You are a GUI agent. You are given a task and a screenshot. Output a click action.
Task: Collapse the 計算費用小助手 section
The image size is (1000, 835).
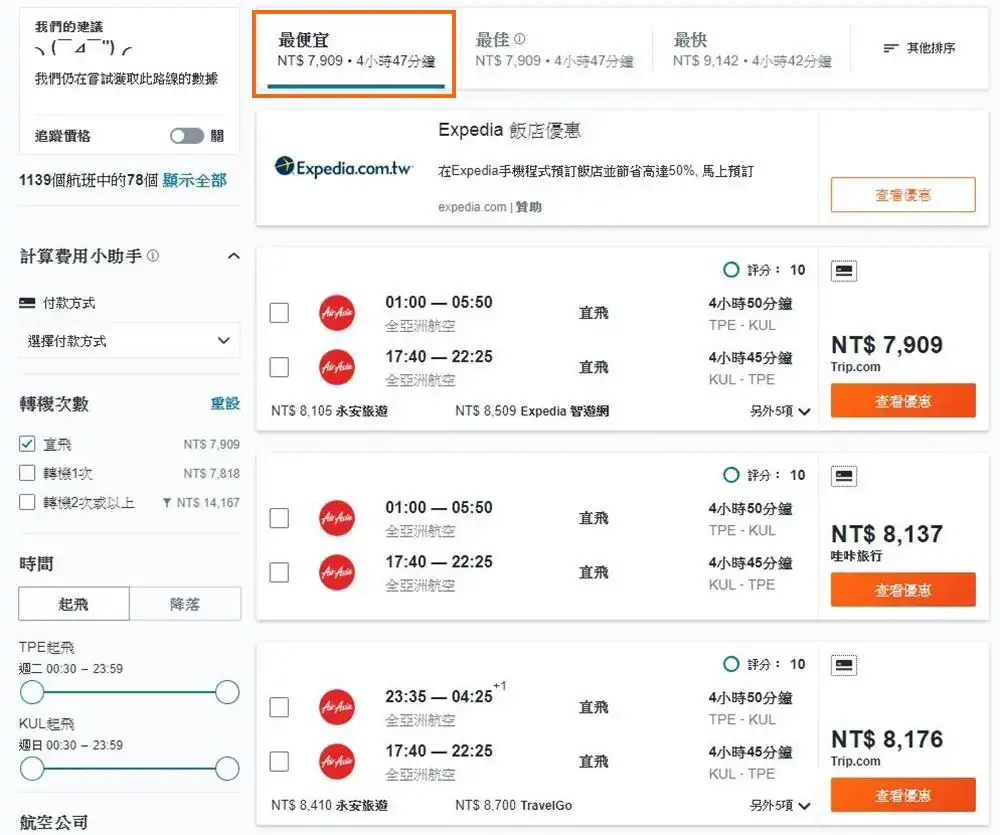pyautogui.click(x=233, y=256)
